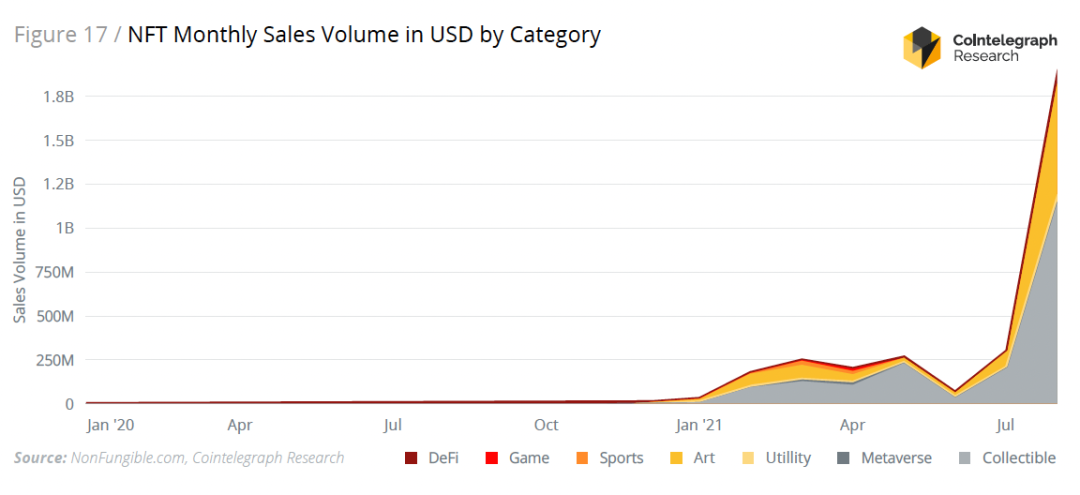This screenshot has width=1080, height=495.
Task: Click the DeFi dark red legend swatch
Action: pos(412,459)
